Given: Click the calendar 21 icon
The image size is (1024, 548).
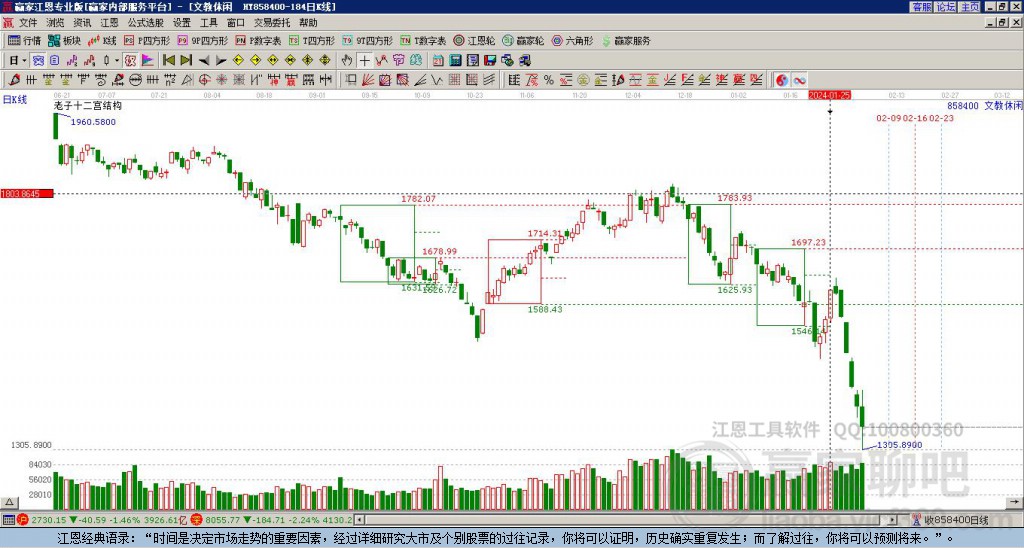Looking at the screenshot, I should [438, 61].
